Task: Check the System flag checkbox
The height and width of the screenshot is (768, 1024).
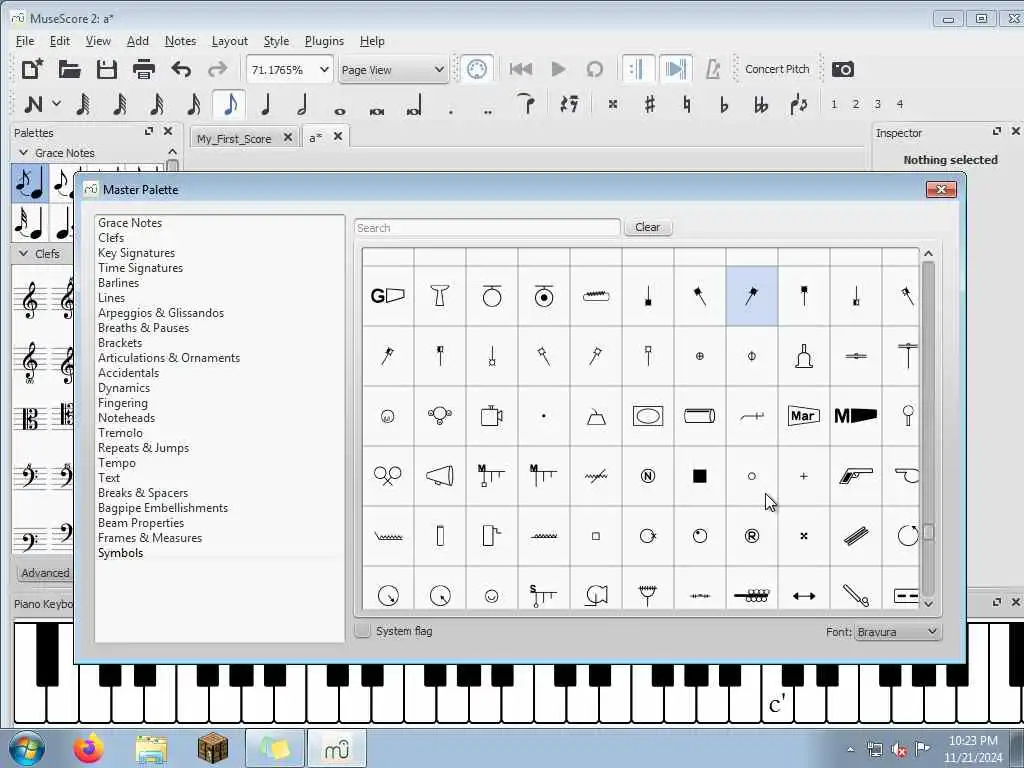Action: tap(362, 631)
